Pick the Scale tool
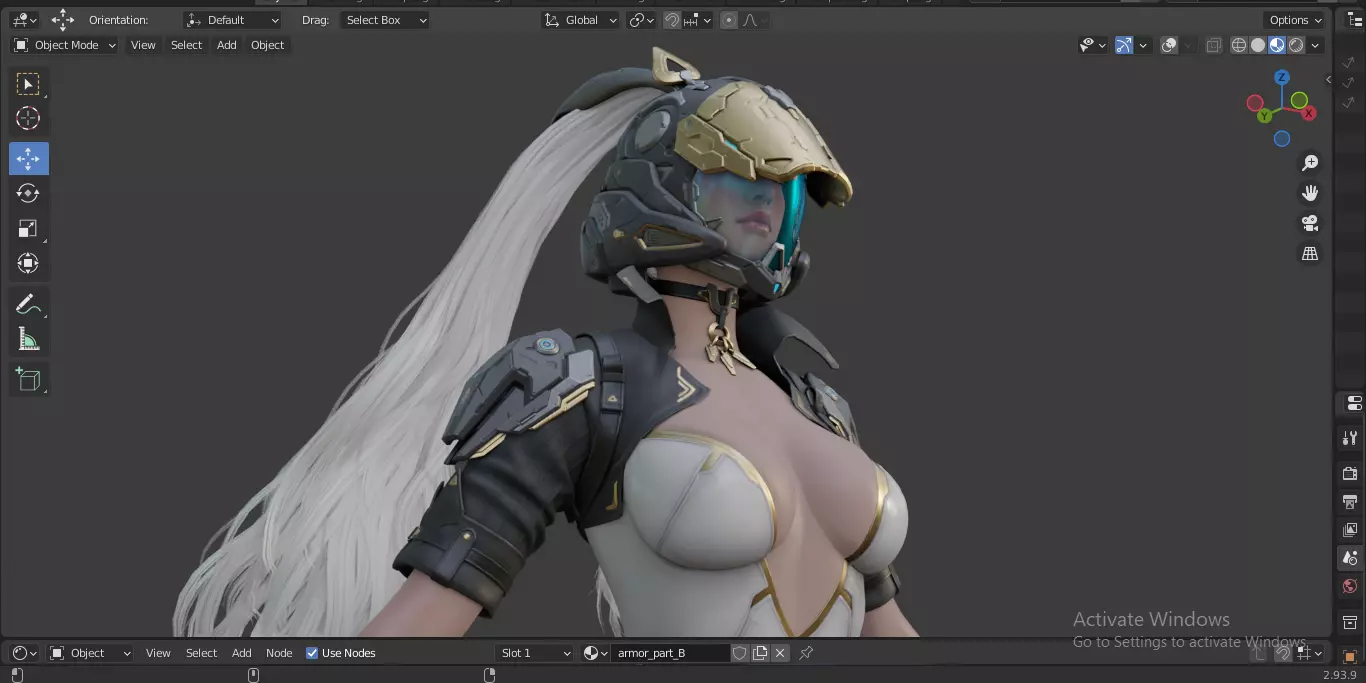 click(28, 228)
